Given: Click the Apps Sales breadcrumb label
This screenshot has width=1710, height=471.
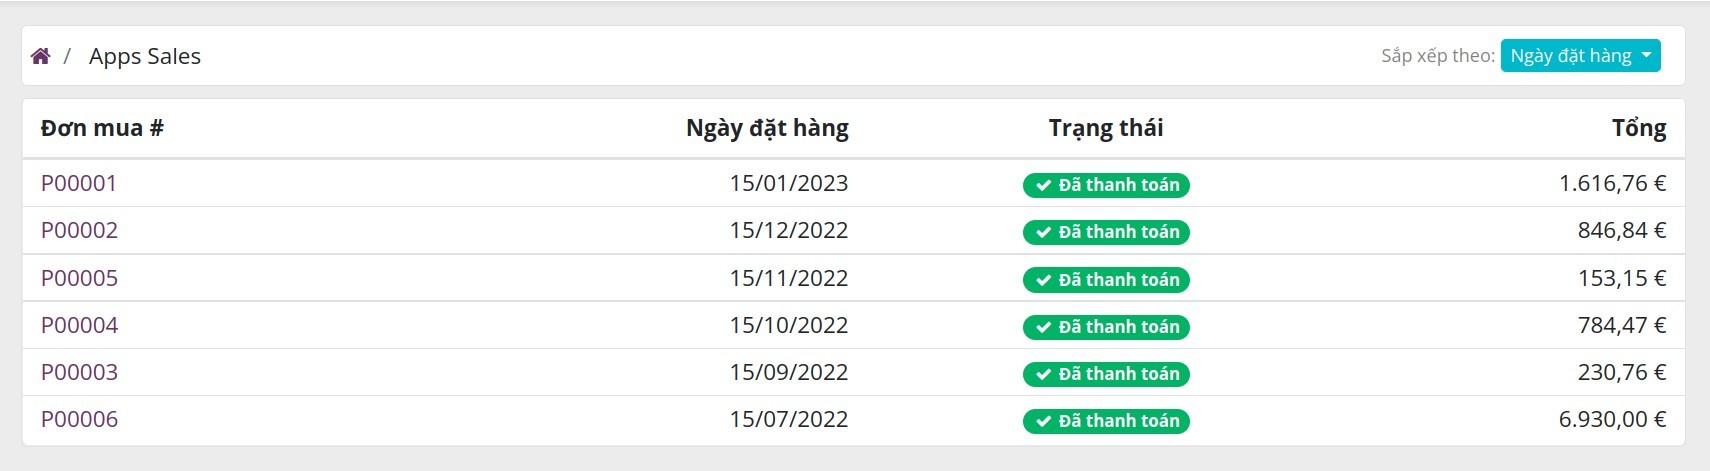Looking at the screenshot, I should (145, 56).
